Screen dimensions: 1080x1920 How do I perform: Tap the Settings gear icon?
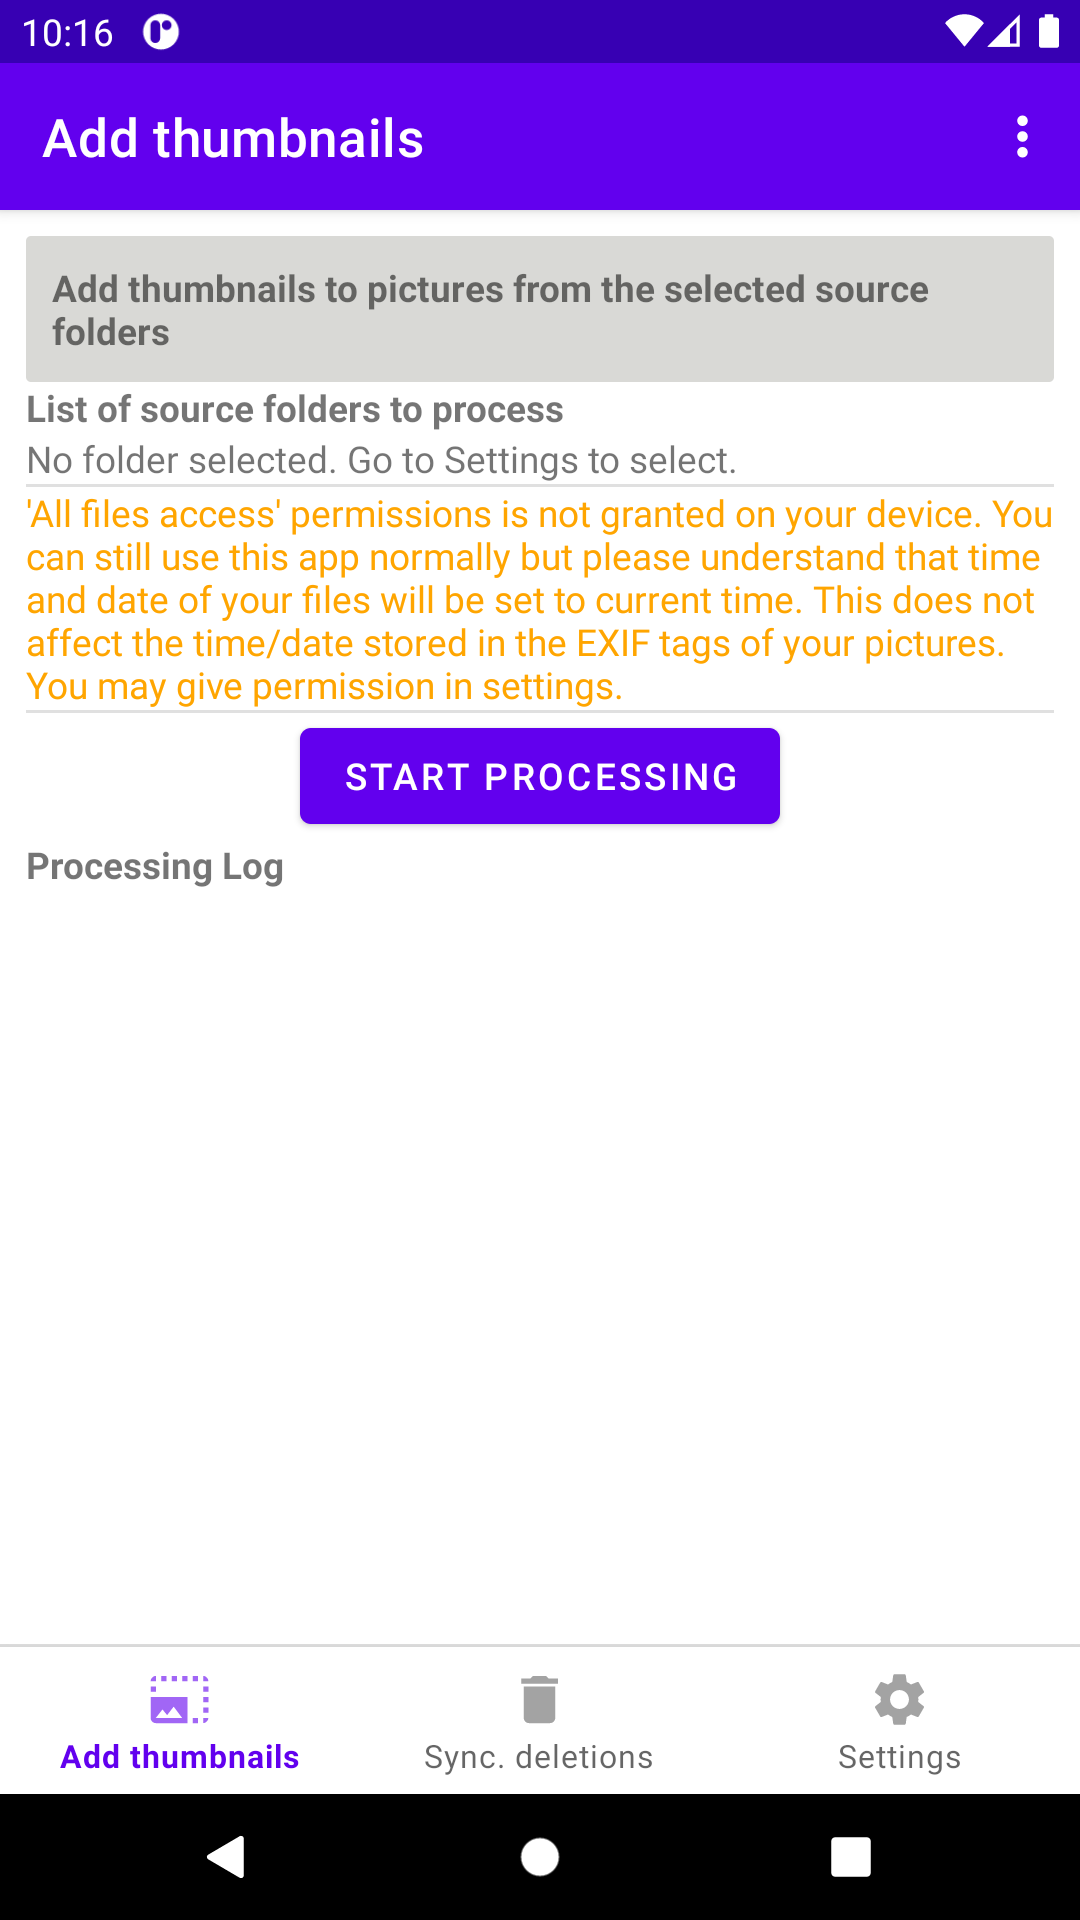click(x=899, y=1700)
